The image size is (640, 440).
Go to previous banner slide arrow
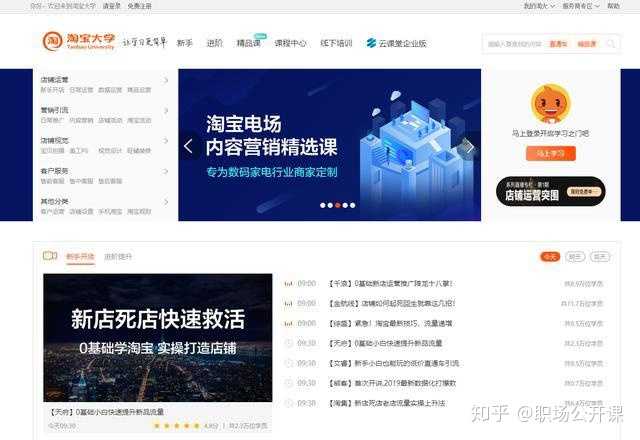coord(188,146)
